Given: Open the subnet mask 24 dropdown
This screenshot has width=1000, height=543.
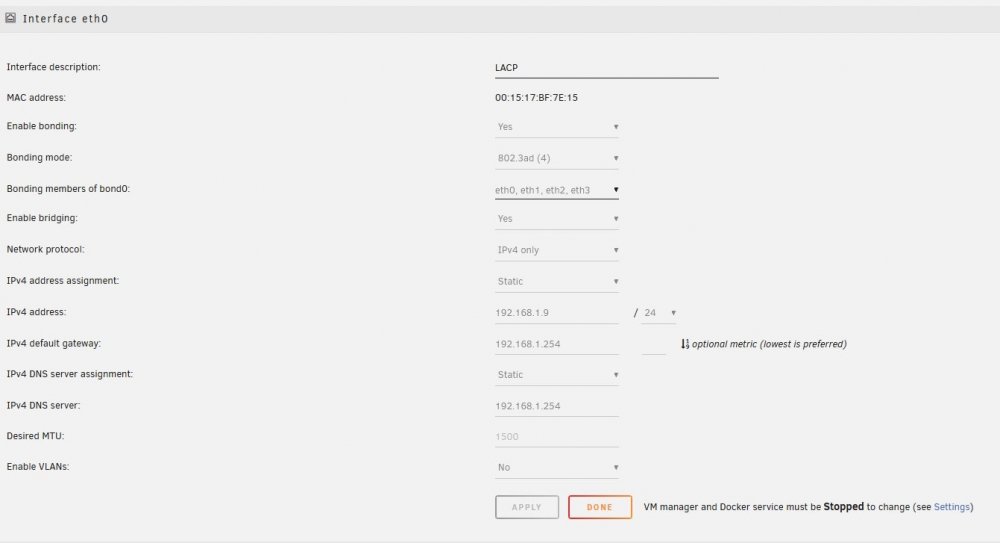Looking at the screenshot, I should click(x=659, y=313).
